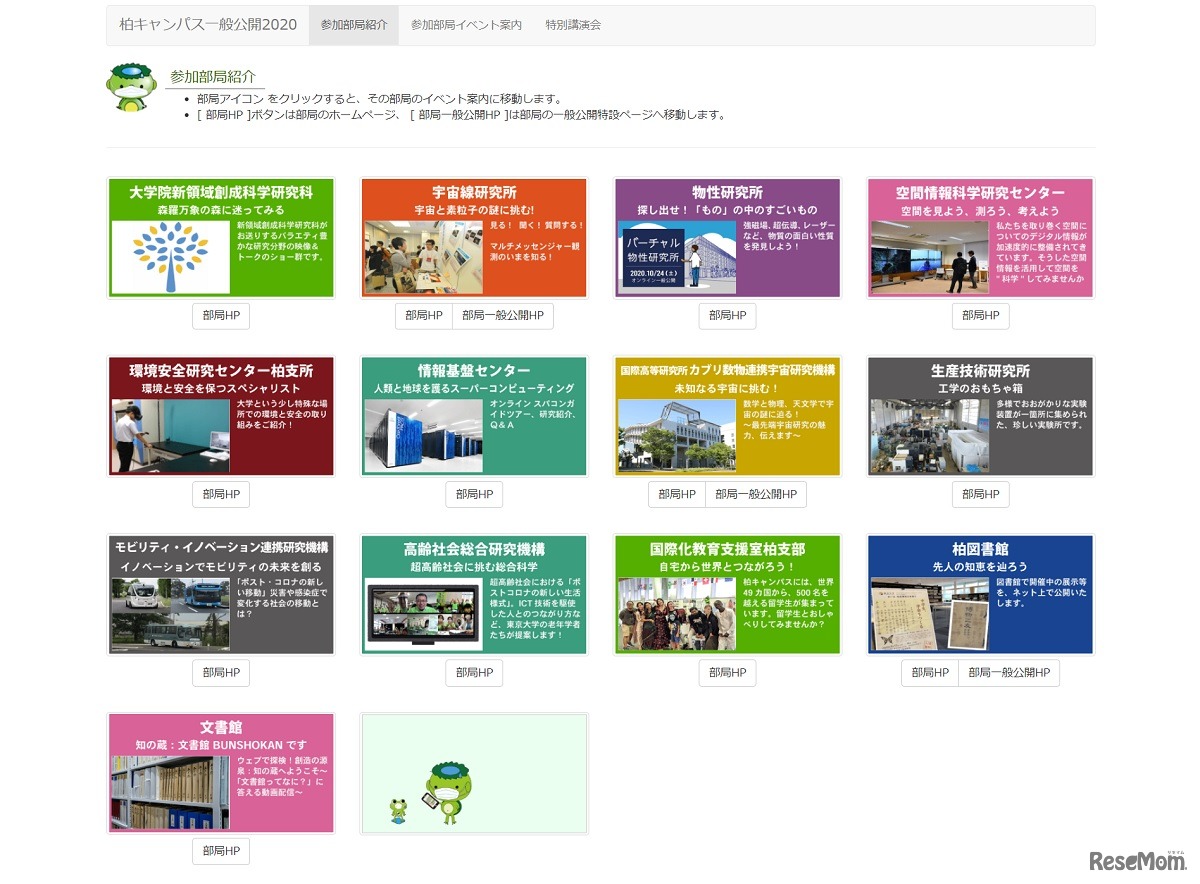Open the 空間情報科学研究センター card
The width and height of the screenshot is (1200, 884).
pyautogui.click(x=980, y=238)
